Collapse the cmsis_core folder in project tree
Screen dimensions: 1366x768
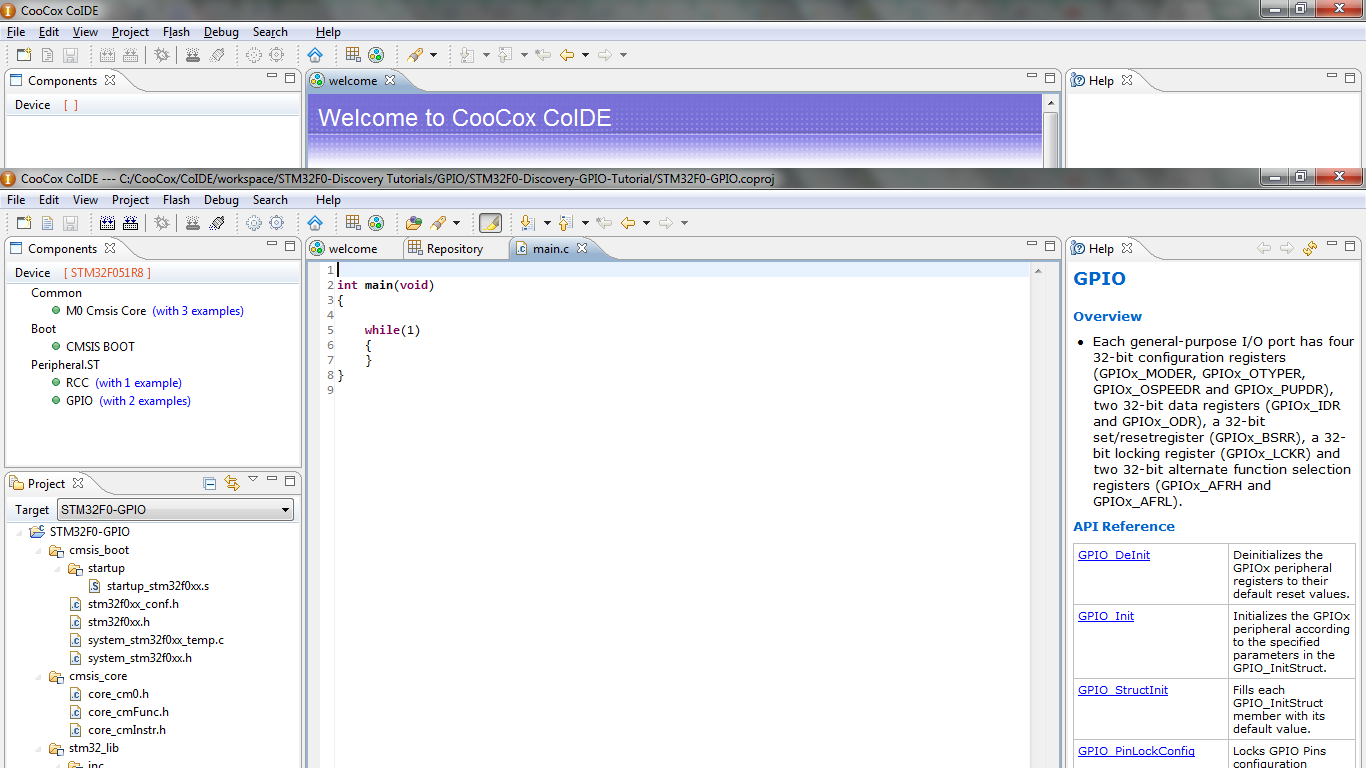pyautogui.click(x=38, y=676)
